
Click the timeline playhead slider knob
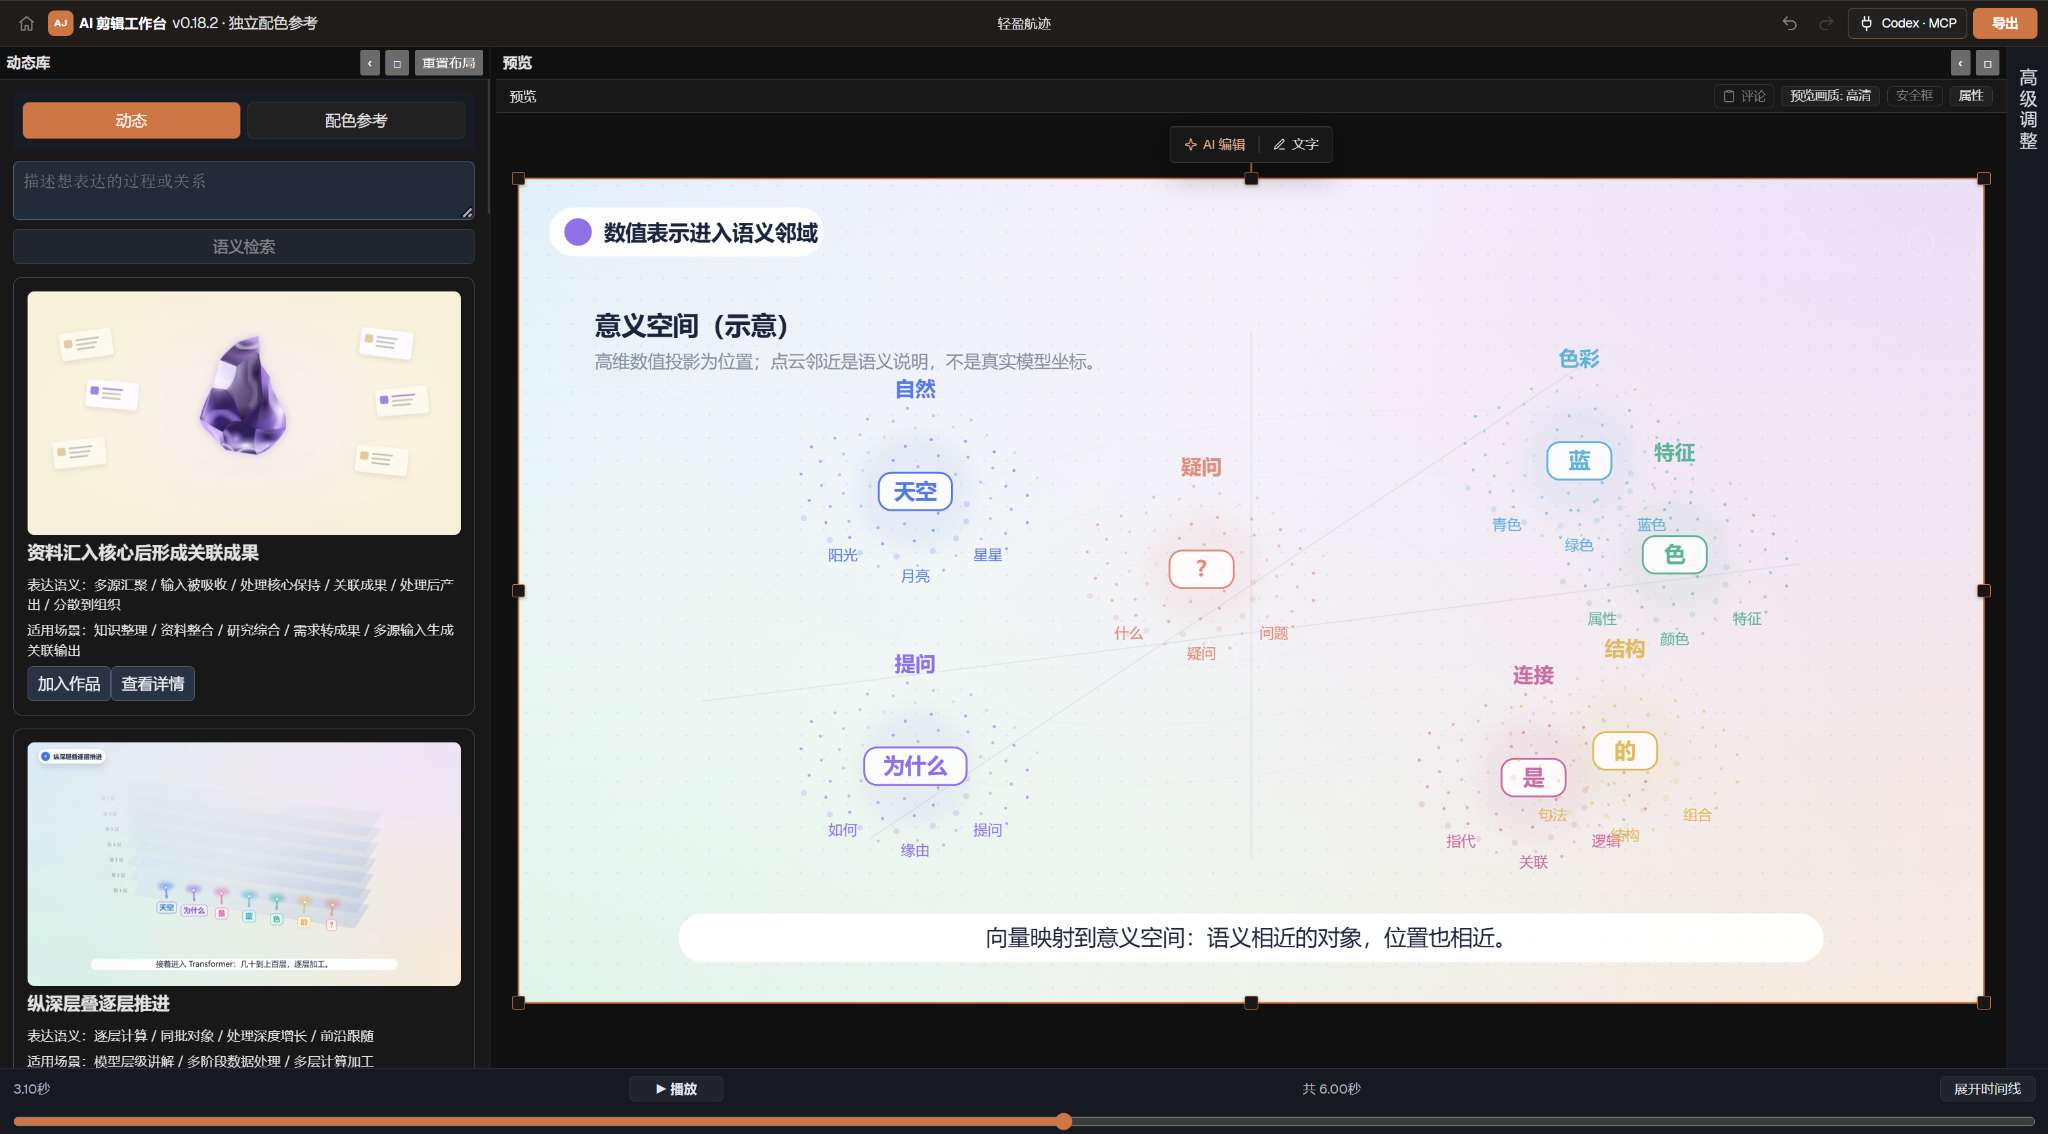point(1064,1121)
